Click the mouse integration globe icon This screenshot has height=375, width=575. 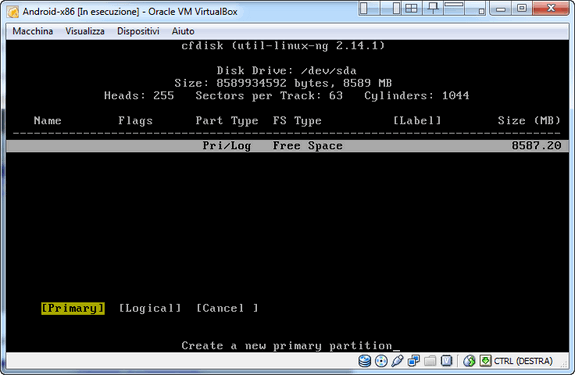(x=469, y=361)
